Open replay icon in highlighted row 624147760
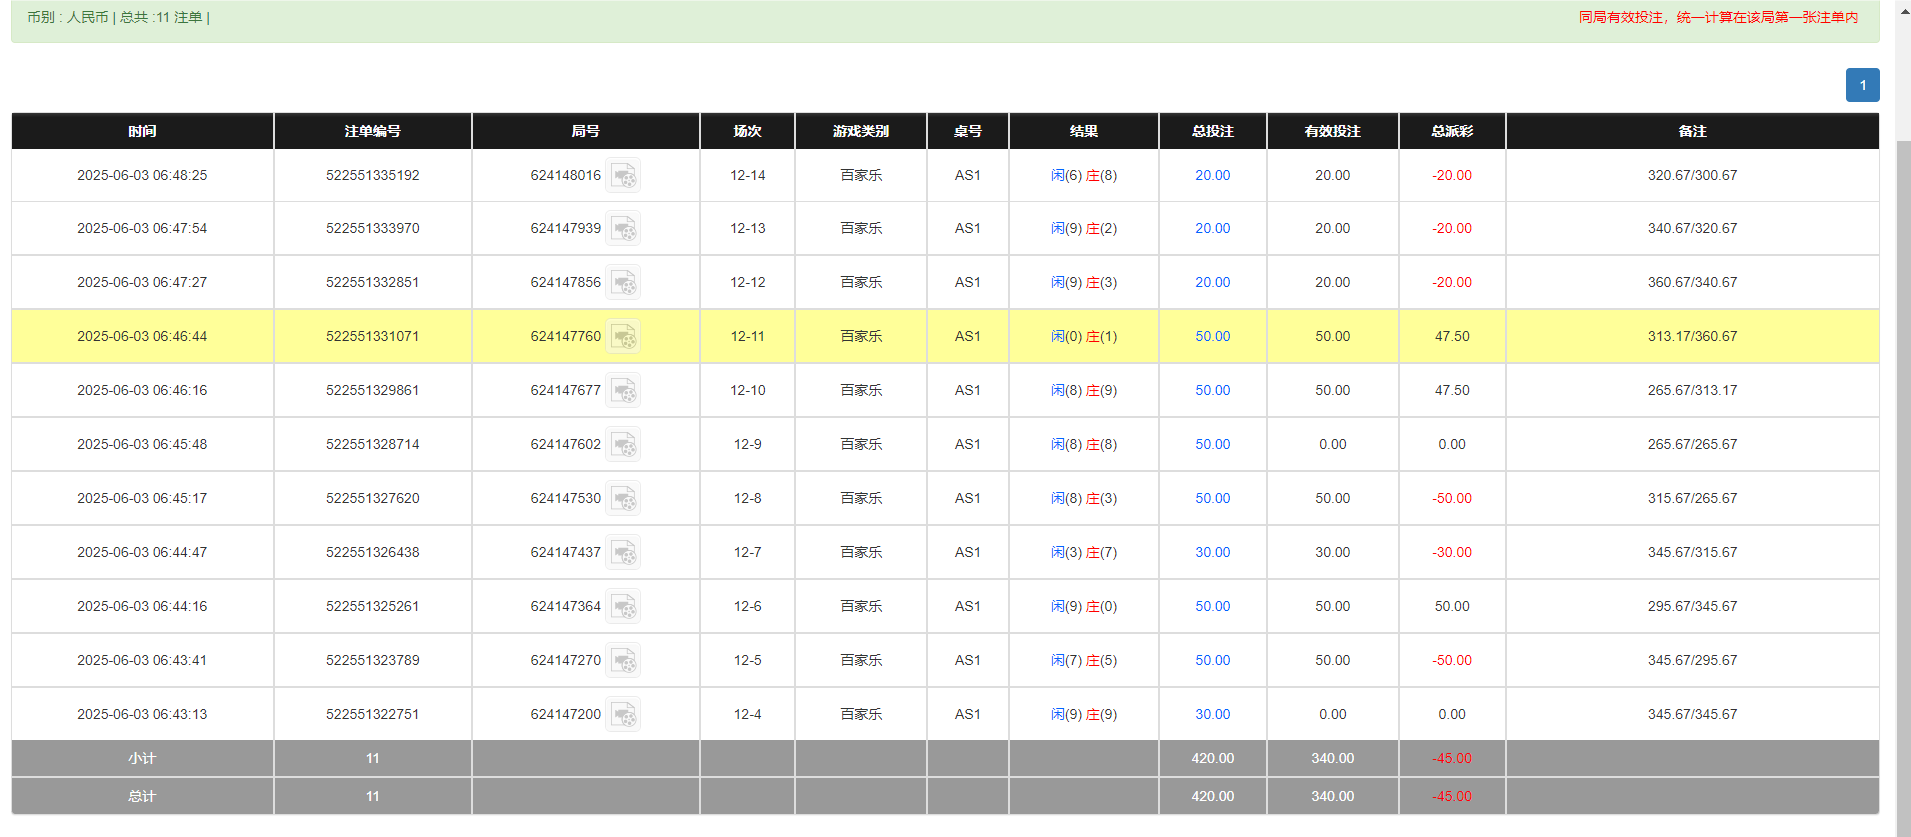The width and height of the screenshot is (1911, 837). [623, 337]
